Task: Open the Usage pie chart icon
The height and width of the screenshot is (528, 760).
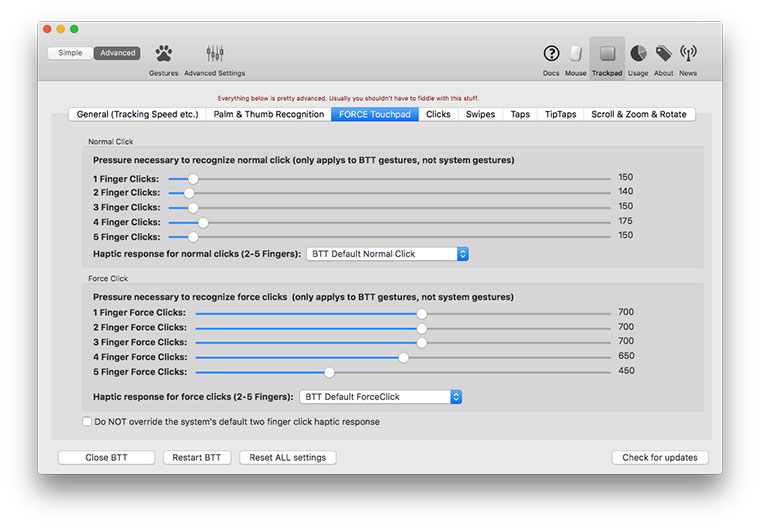Action: coord(637,54)
